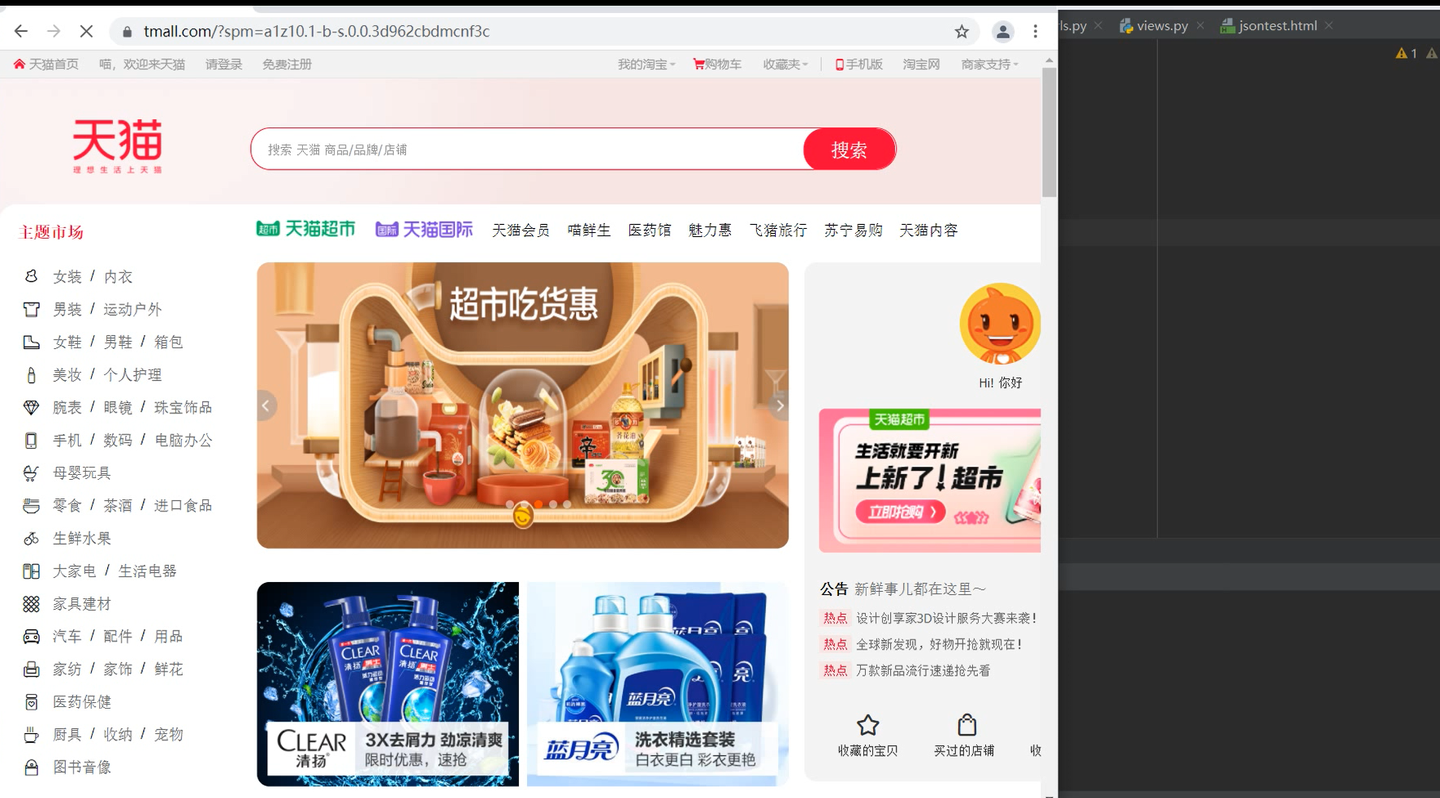Open the 飞猪旅行 nav item
Image resolution: width=1440 pixels, height=798 pixels.
tap(778, 230)
